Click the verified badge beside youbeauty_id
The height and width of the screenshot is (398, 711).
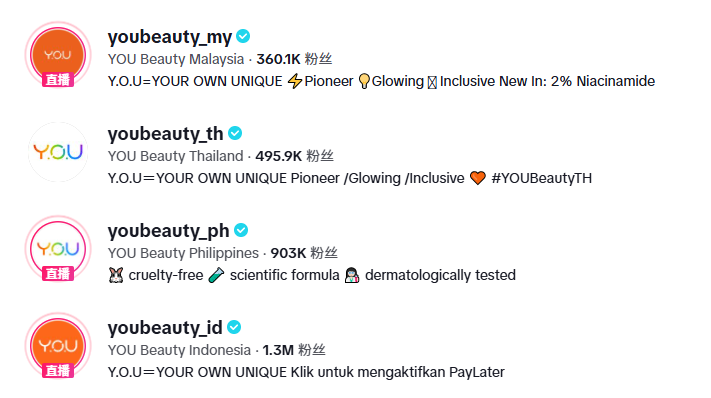(234, 327)
